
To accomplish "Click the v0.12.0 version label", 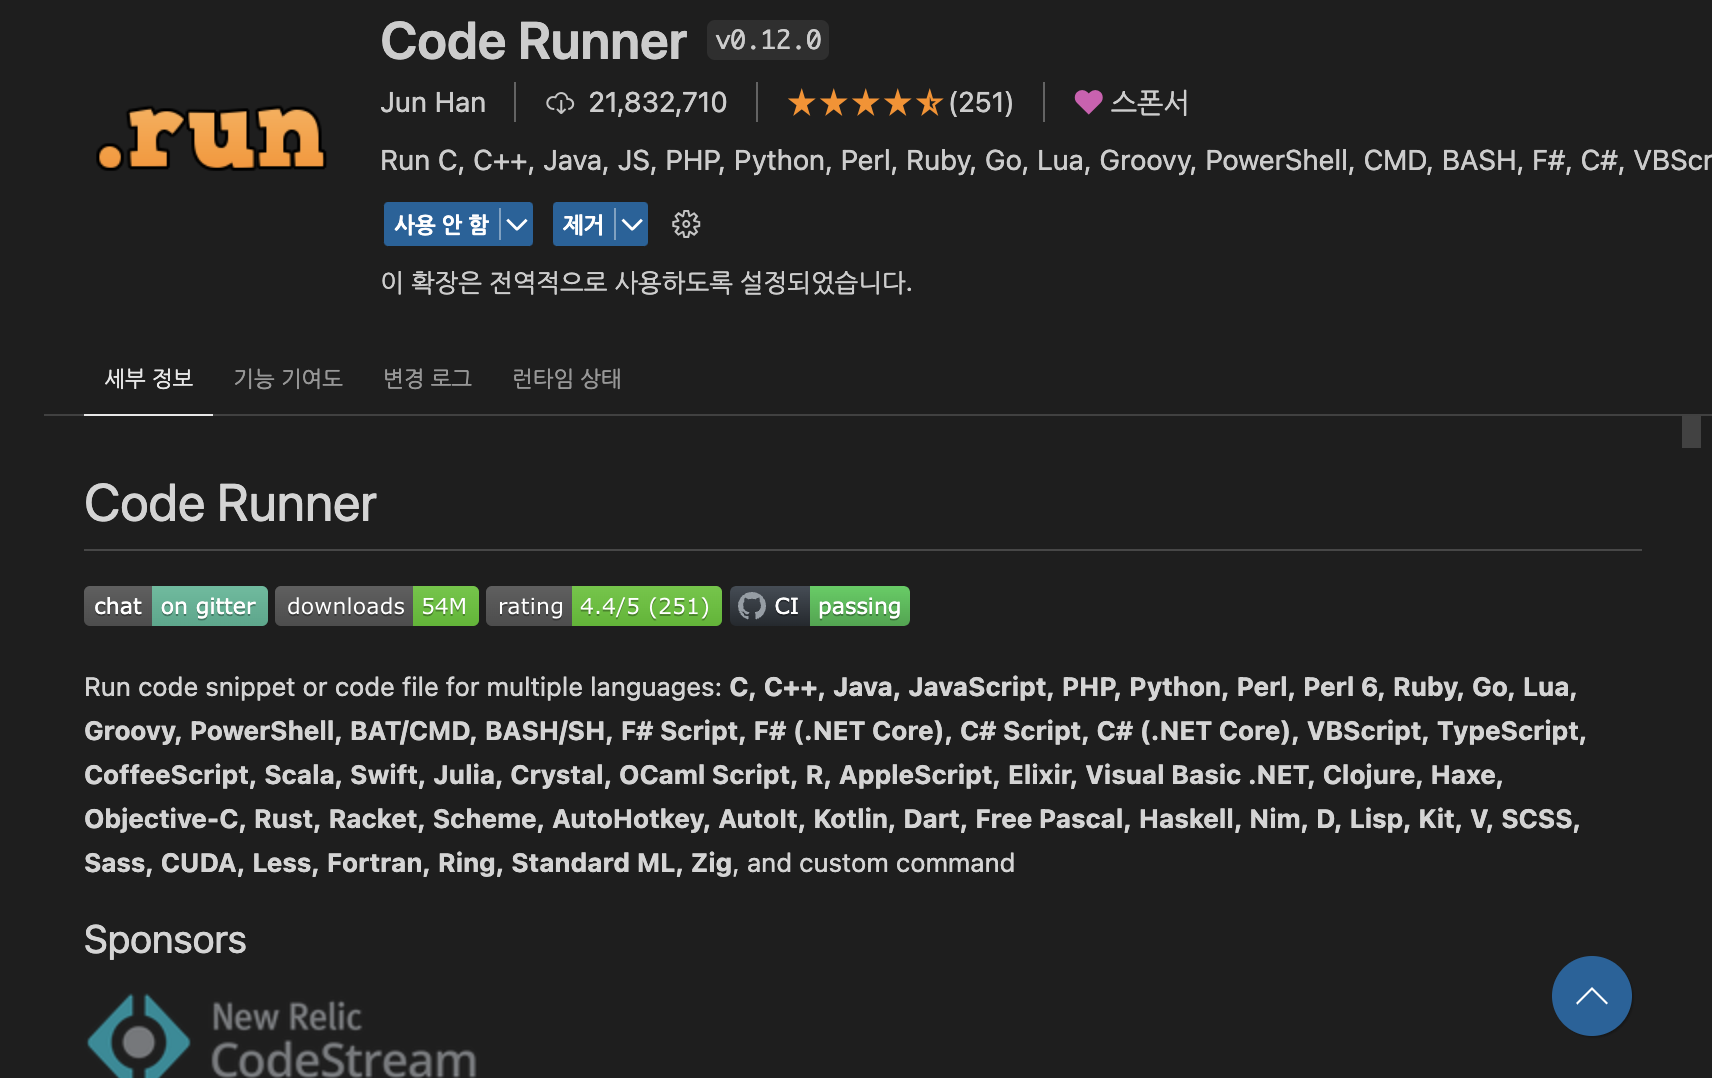I will pyautogui.click(x=768, y=40).
